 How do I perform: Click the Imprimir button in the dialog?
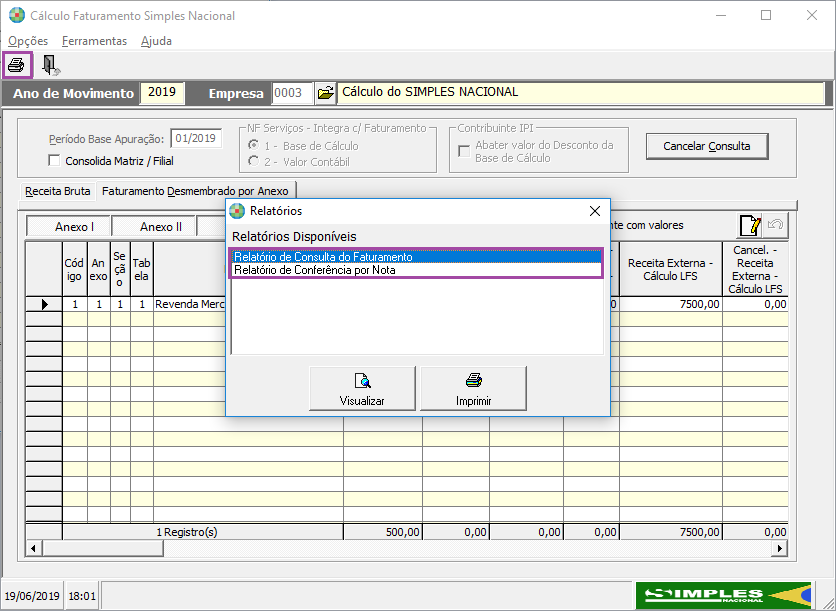473,389
